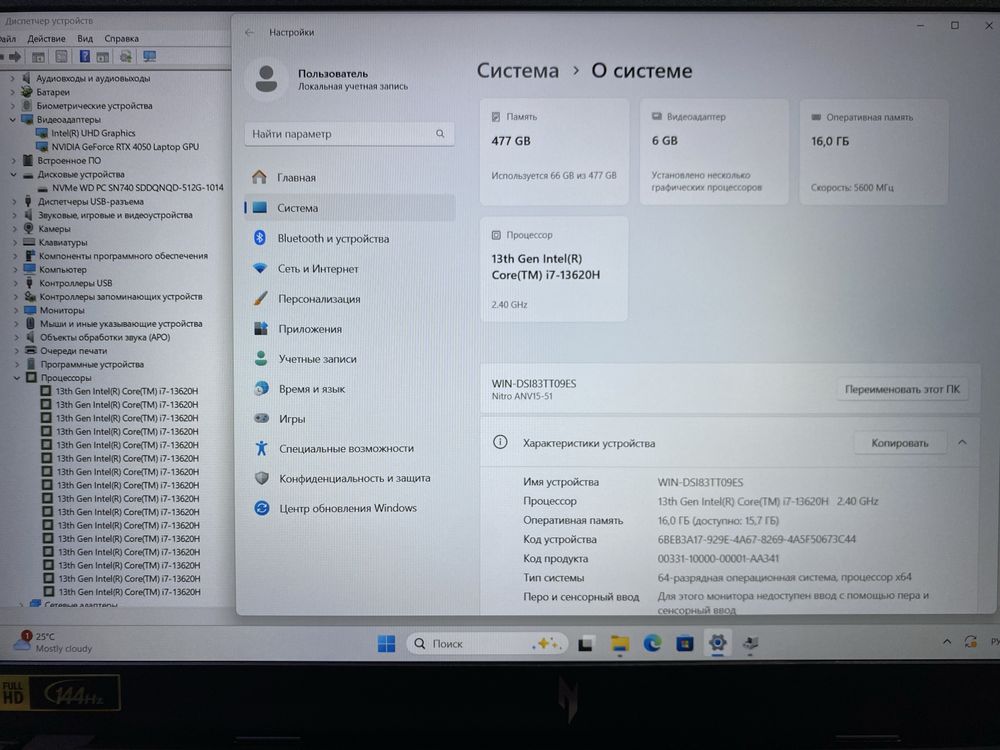Click the monitor scan icon in Device Manager toolbar
Screen dimensions: 1000x750
[x=149, y=57]
